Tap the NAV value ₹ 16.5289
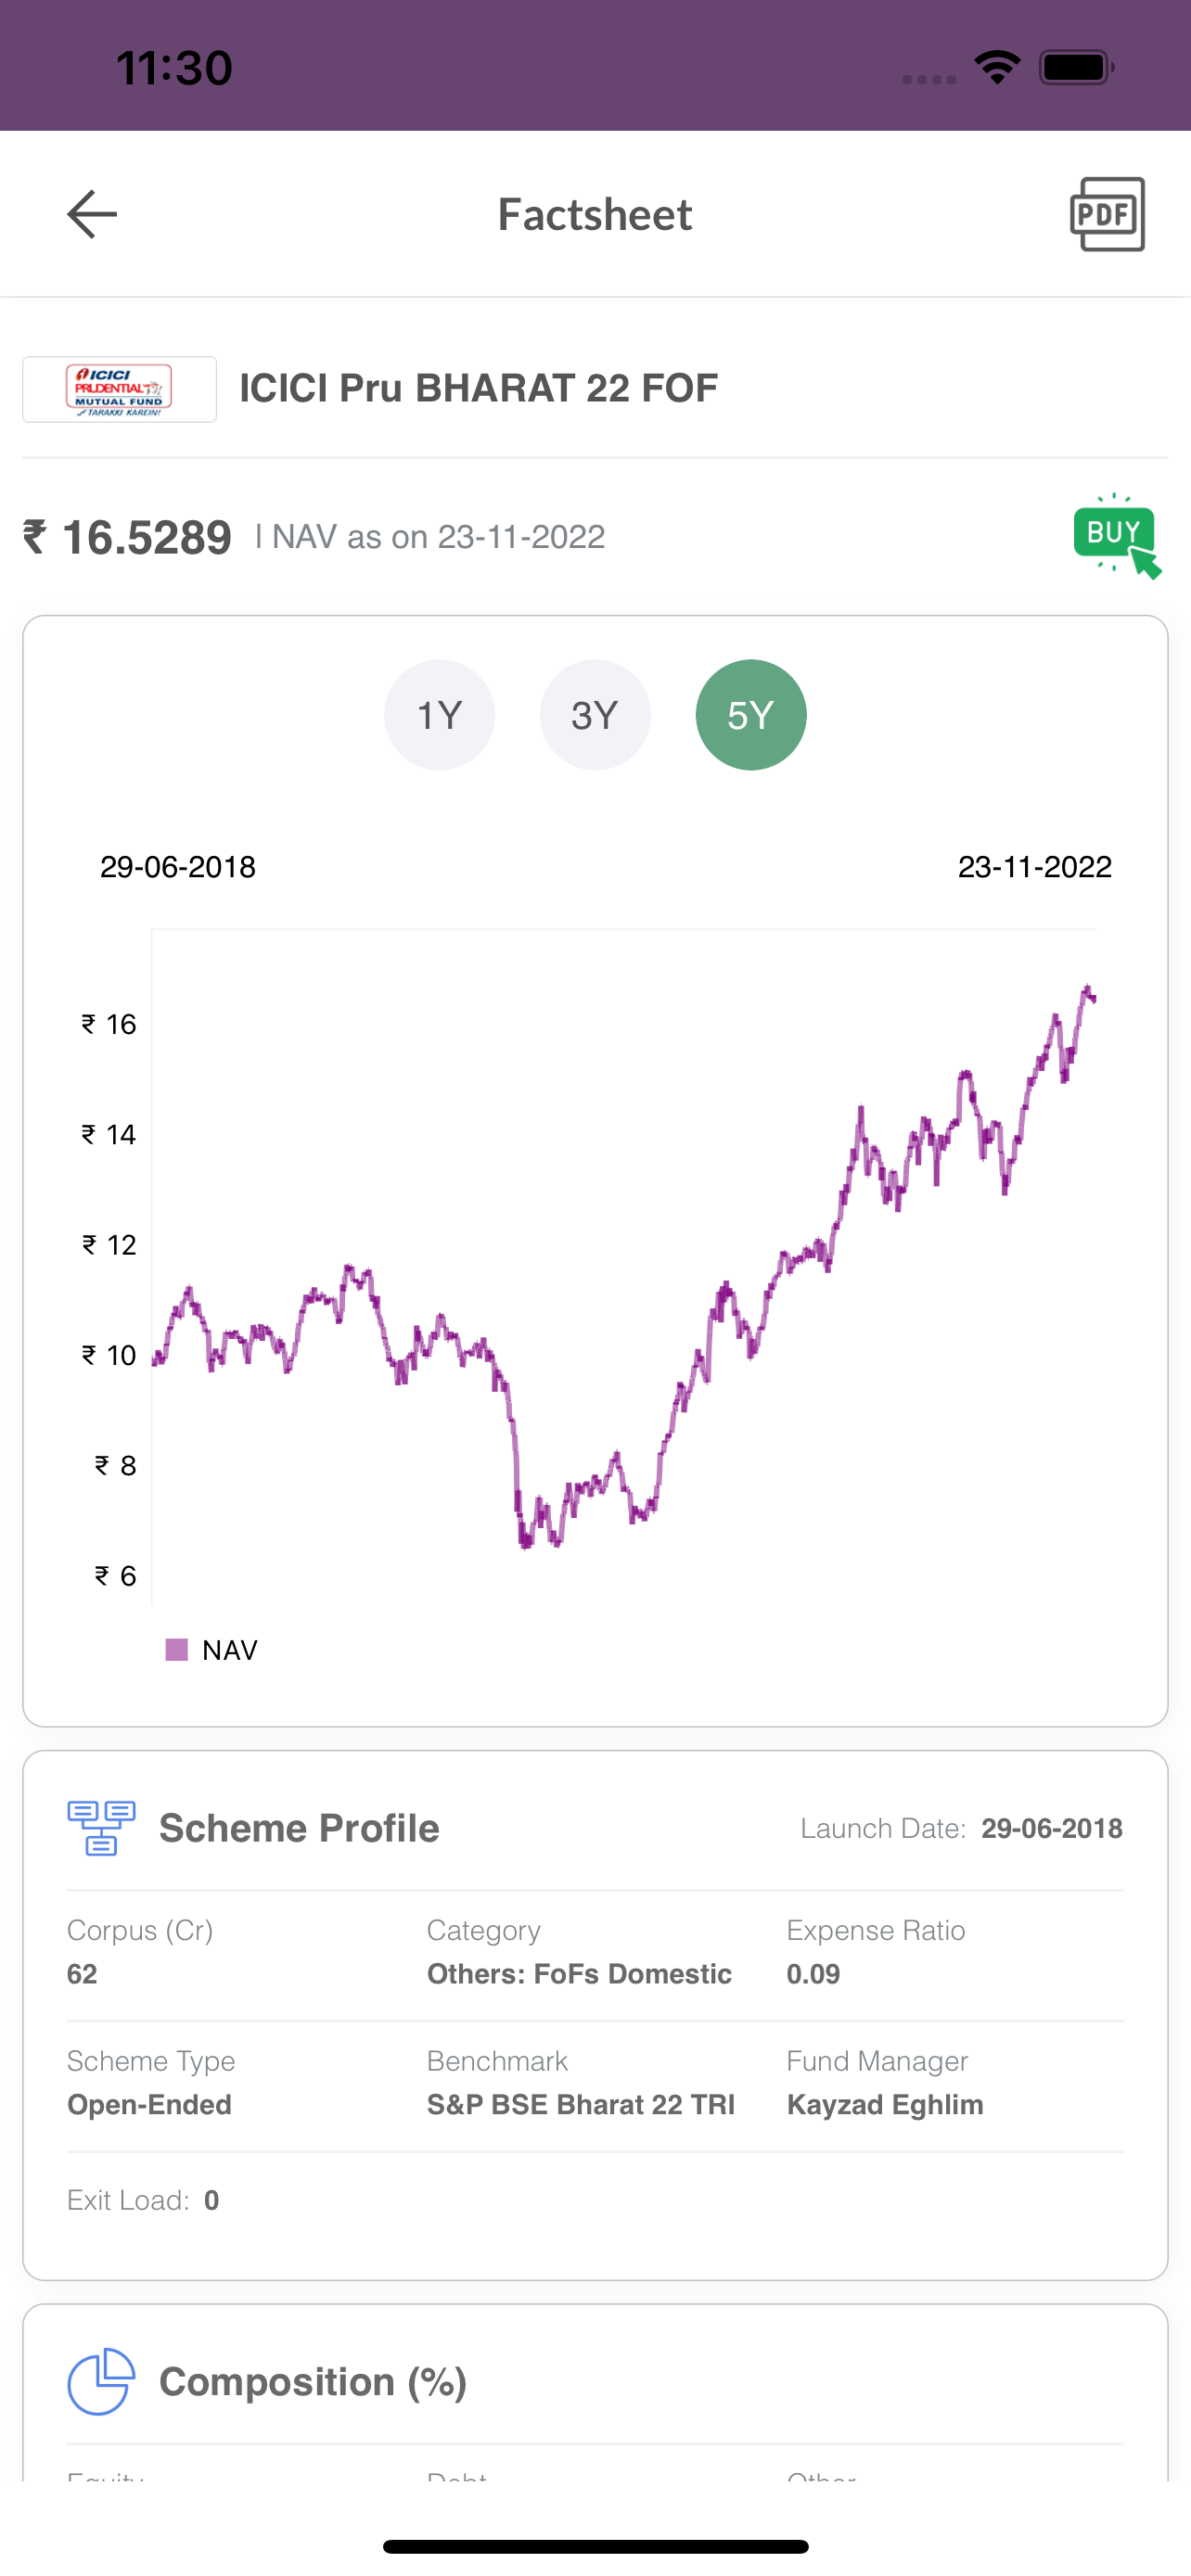This screenshot has height=2576, width=1191. pos(127,537)
